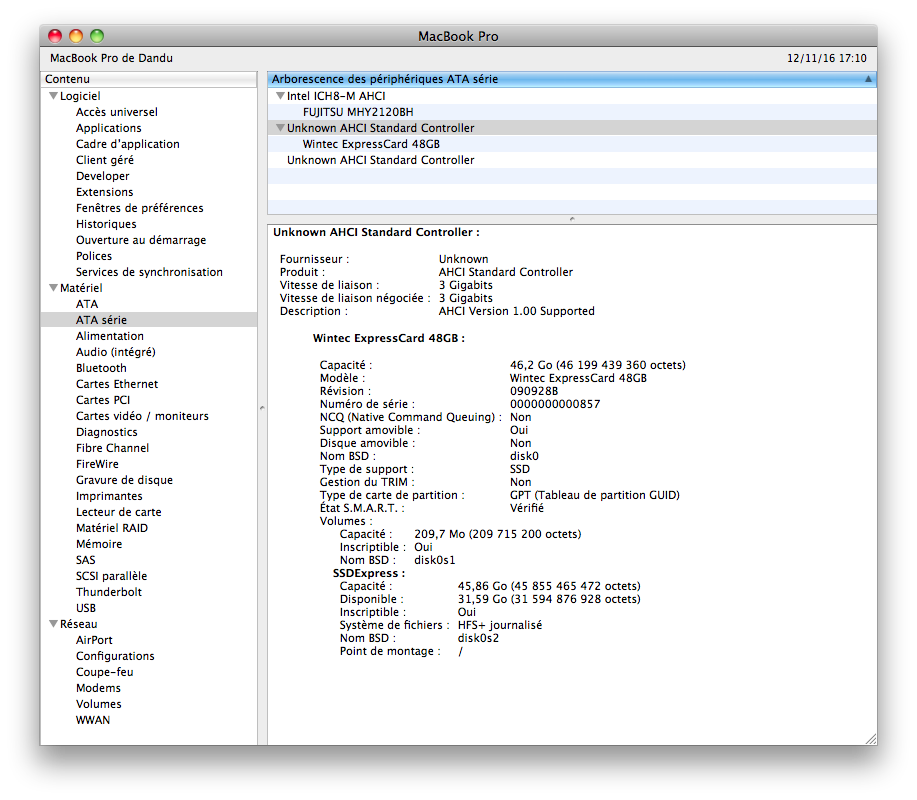Select AirPort under Réseau
This screenshot has width=917, height=800.
point(94,640)
